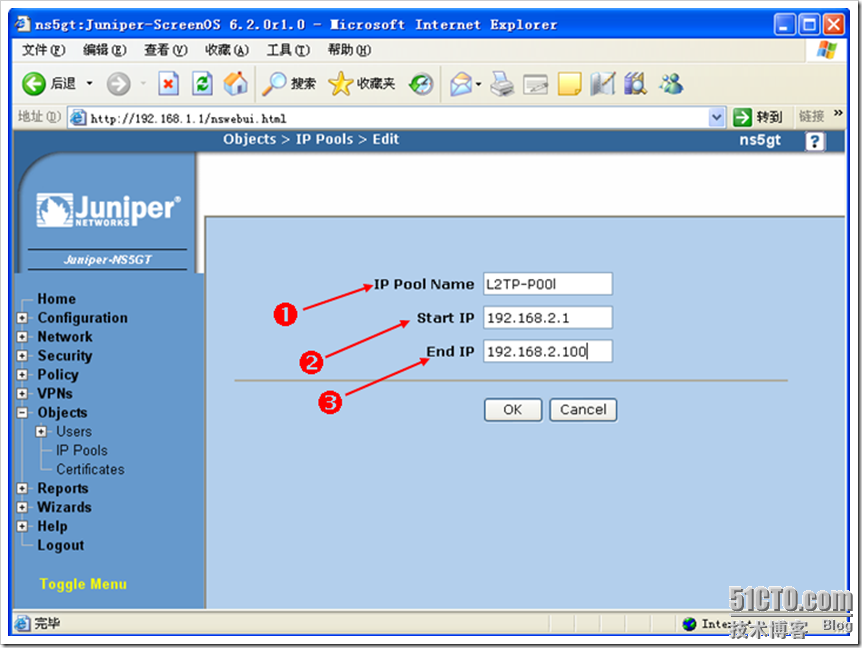
Task: Open the 帮助(H) menu
Action: [349, 50]
